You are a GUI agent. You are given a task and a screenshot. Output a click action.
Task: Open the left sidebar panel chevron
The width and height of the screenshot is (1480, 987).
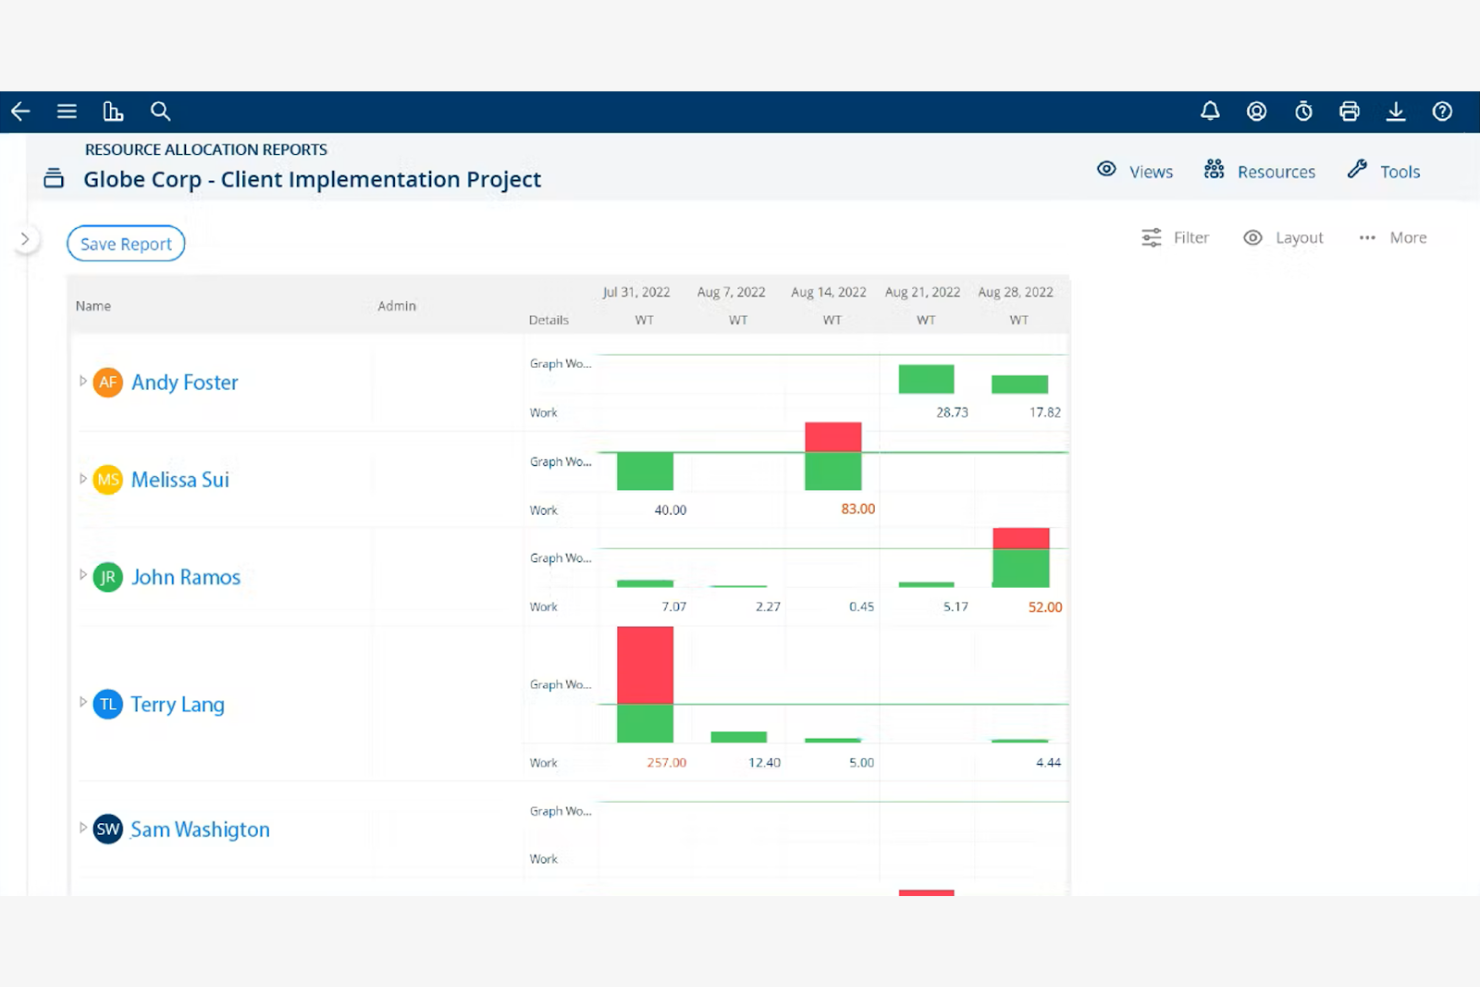[26, 239]
